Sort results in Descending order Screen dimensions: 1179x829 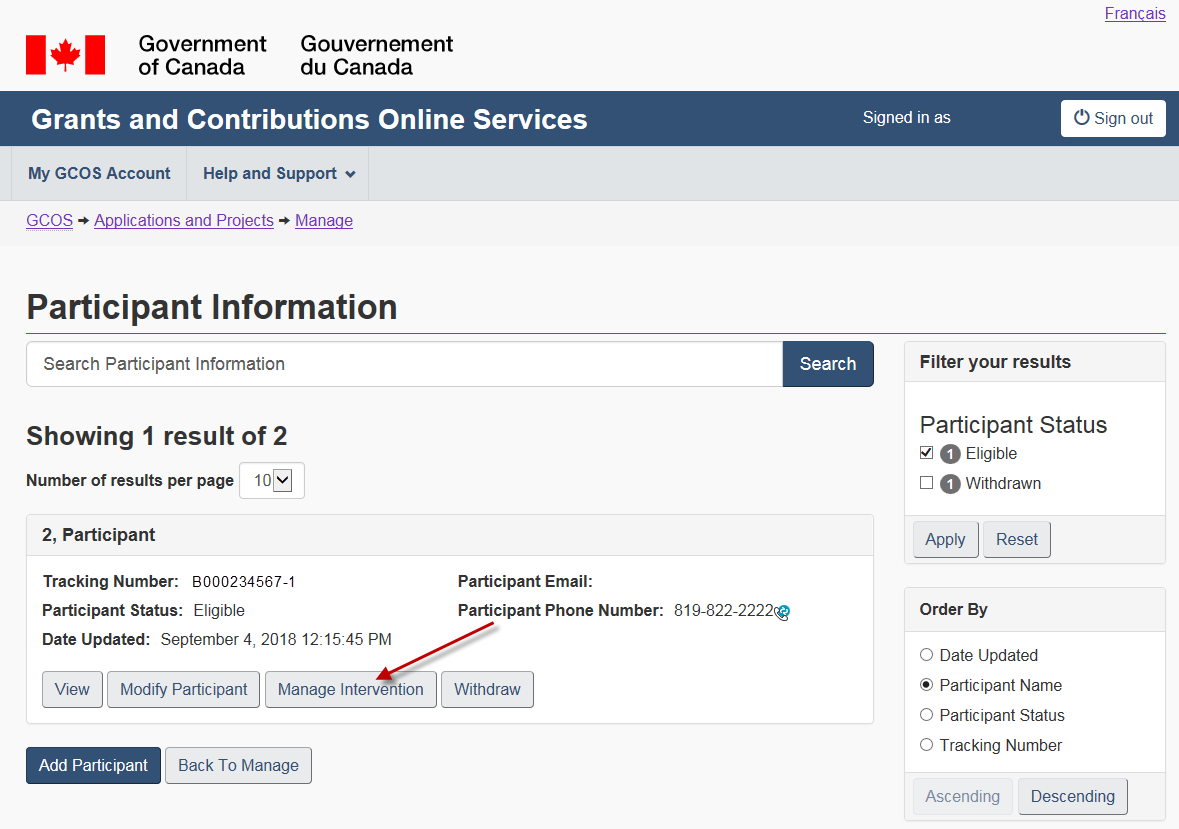1072,797
